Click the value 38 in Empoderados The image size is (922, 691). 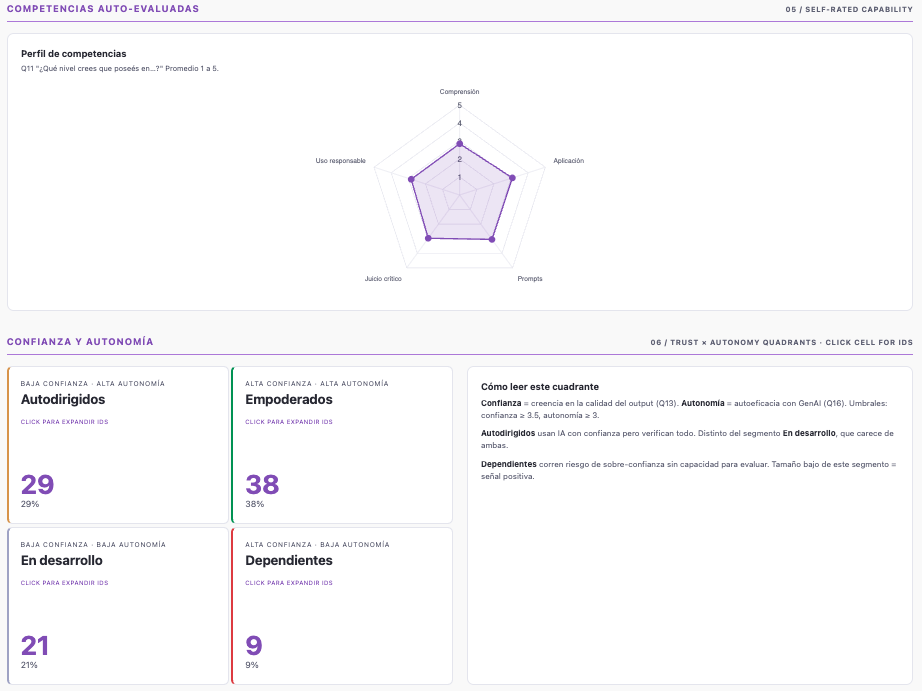[262, 485]
